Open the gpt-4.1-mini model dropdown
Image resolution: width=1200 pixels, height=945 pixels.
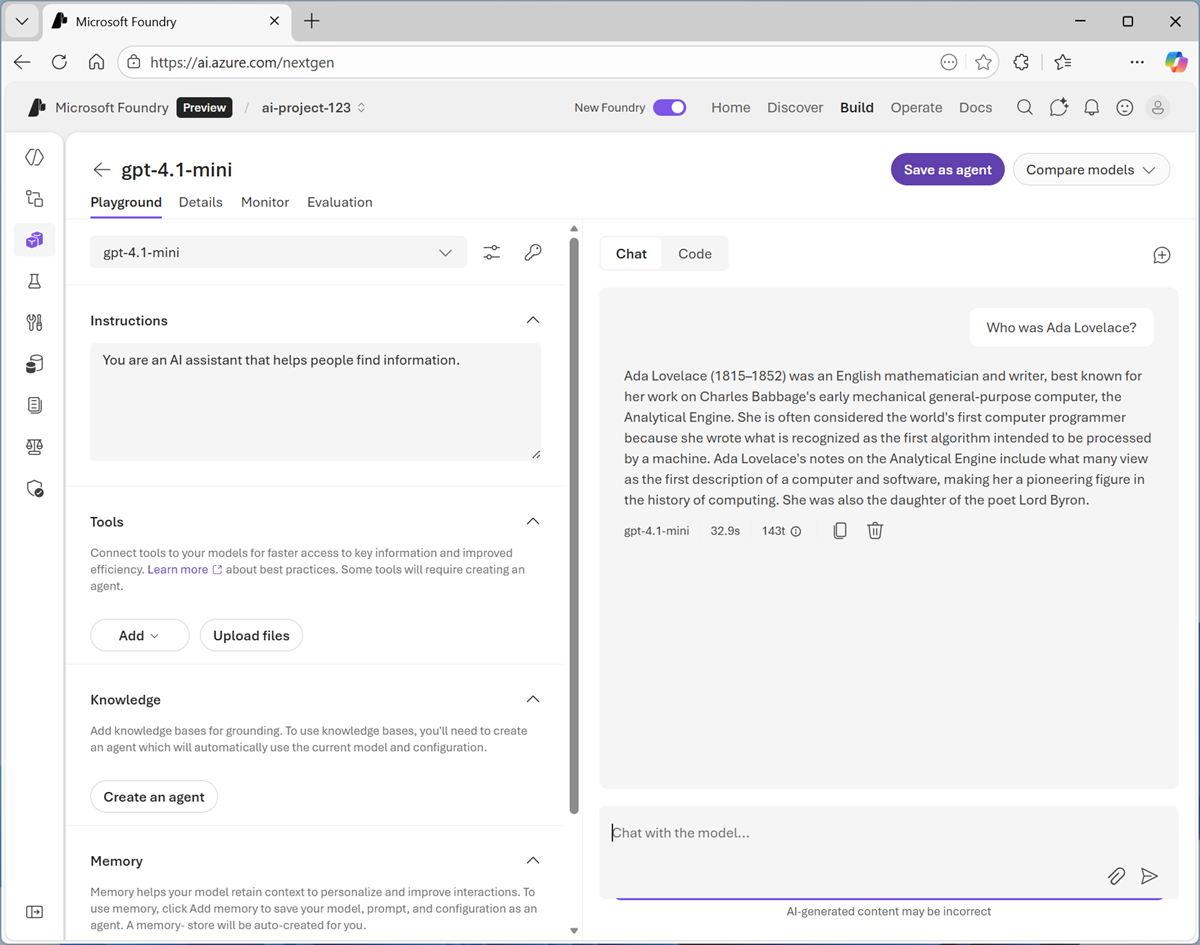[x=278, y=253]
